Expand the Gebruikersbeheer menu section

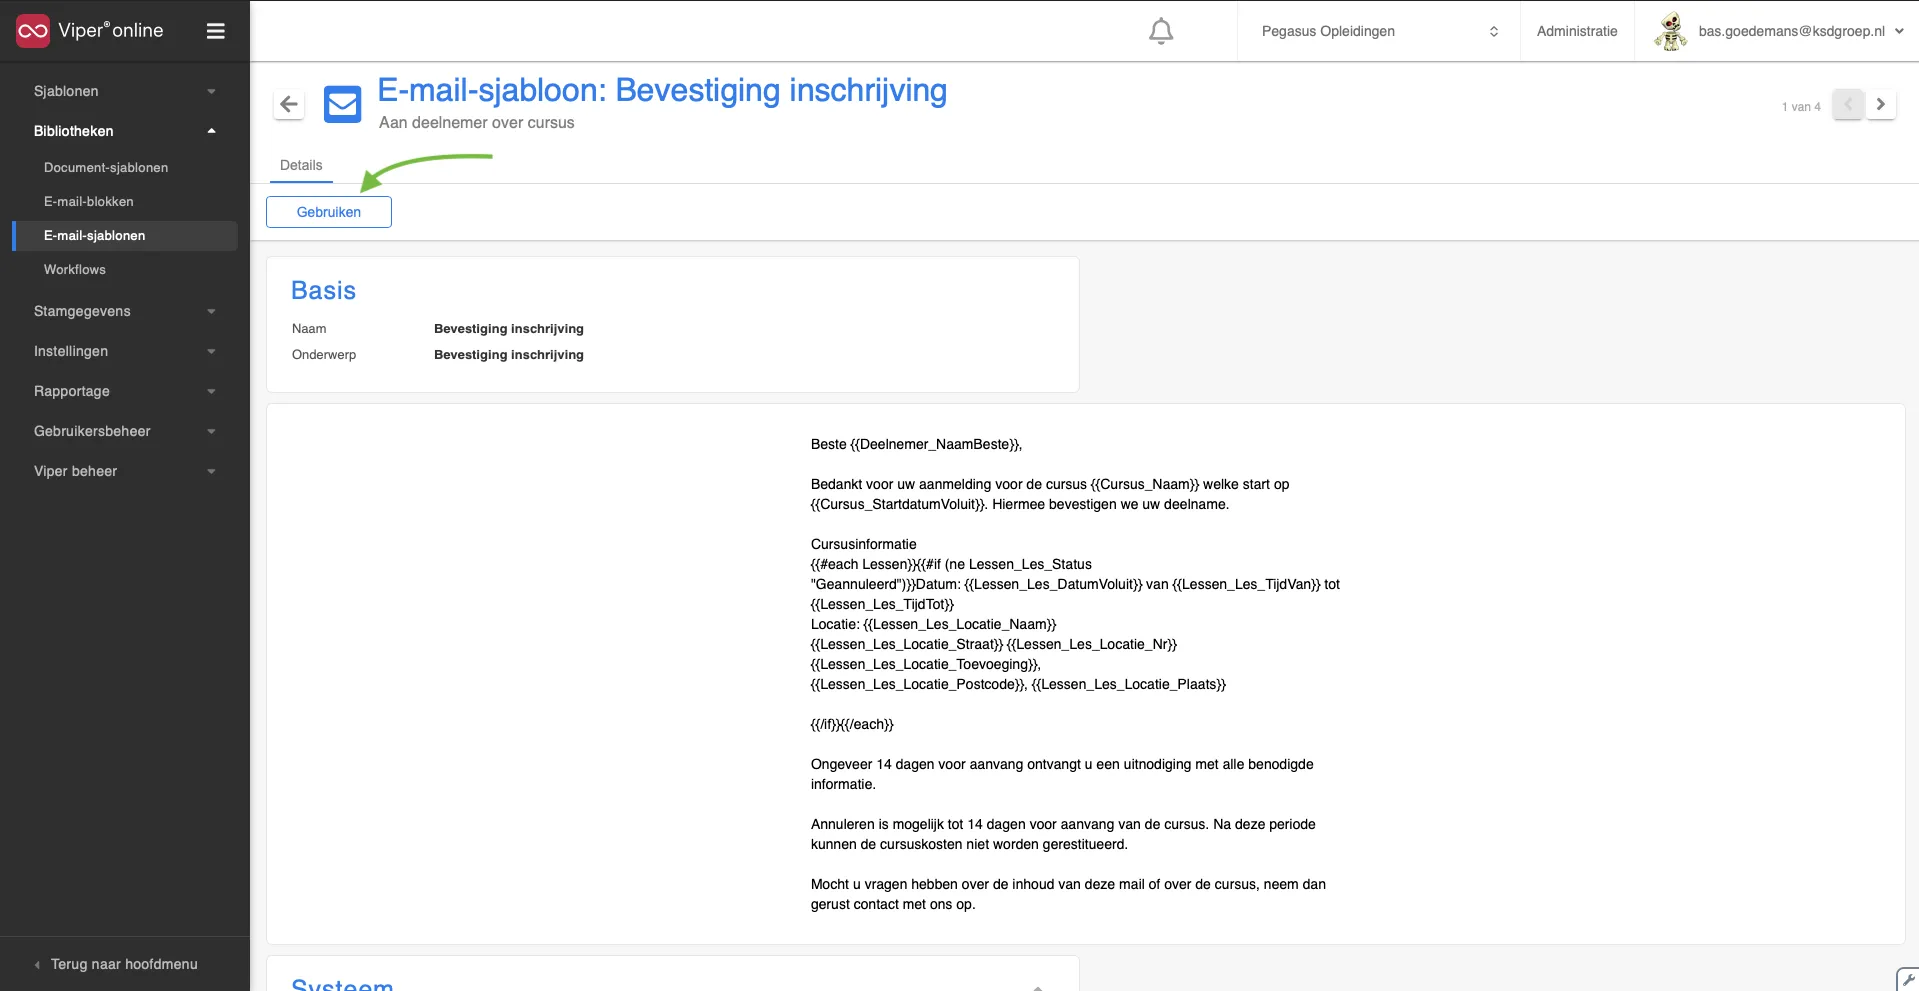pos(124,431)
